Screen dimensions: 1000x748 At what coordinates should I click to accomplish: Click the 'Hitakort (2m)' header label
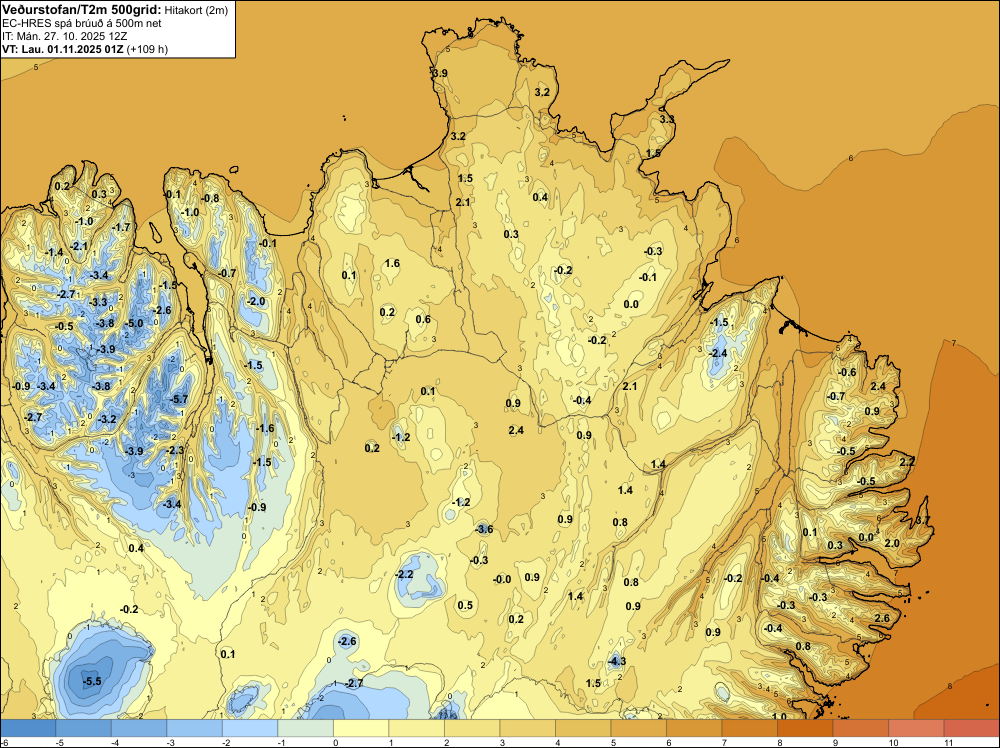[196, 10]
